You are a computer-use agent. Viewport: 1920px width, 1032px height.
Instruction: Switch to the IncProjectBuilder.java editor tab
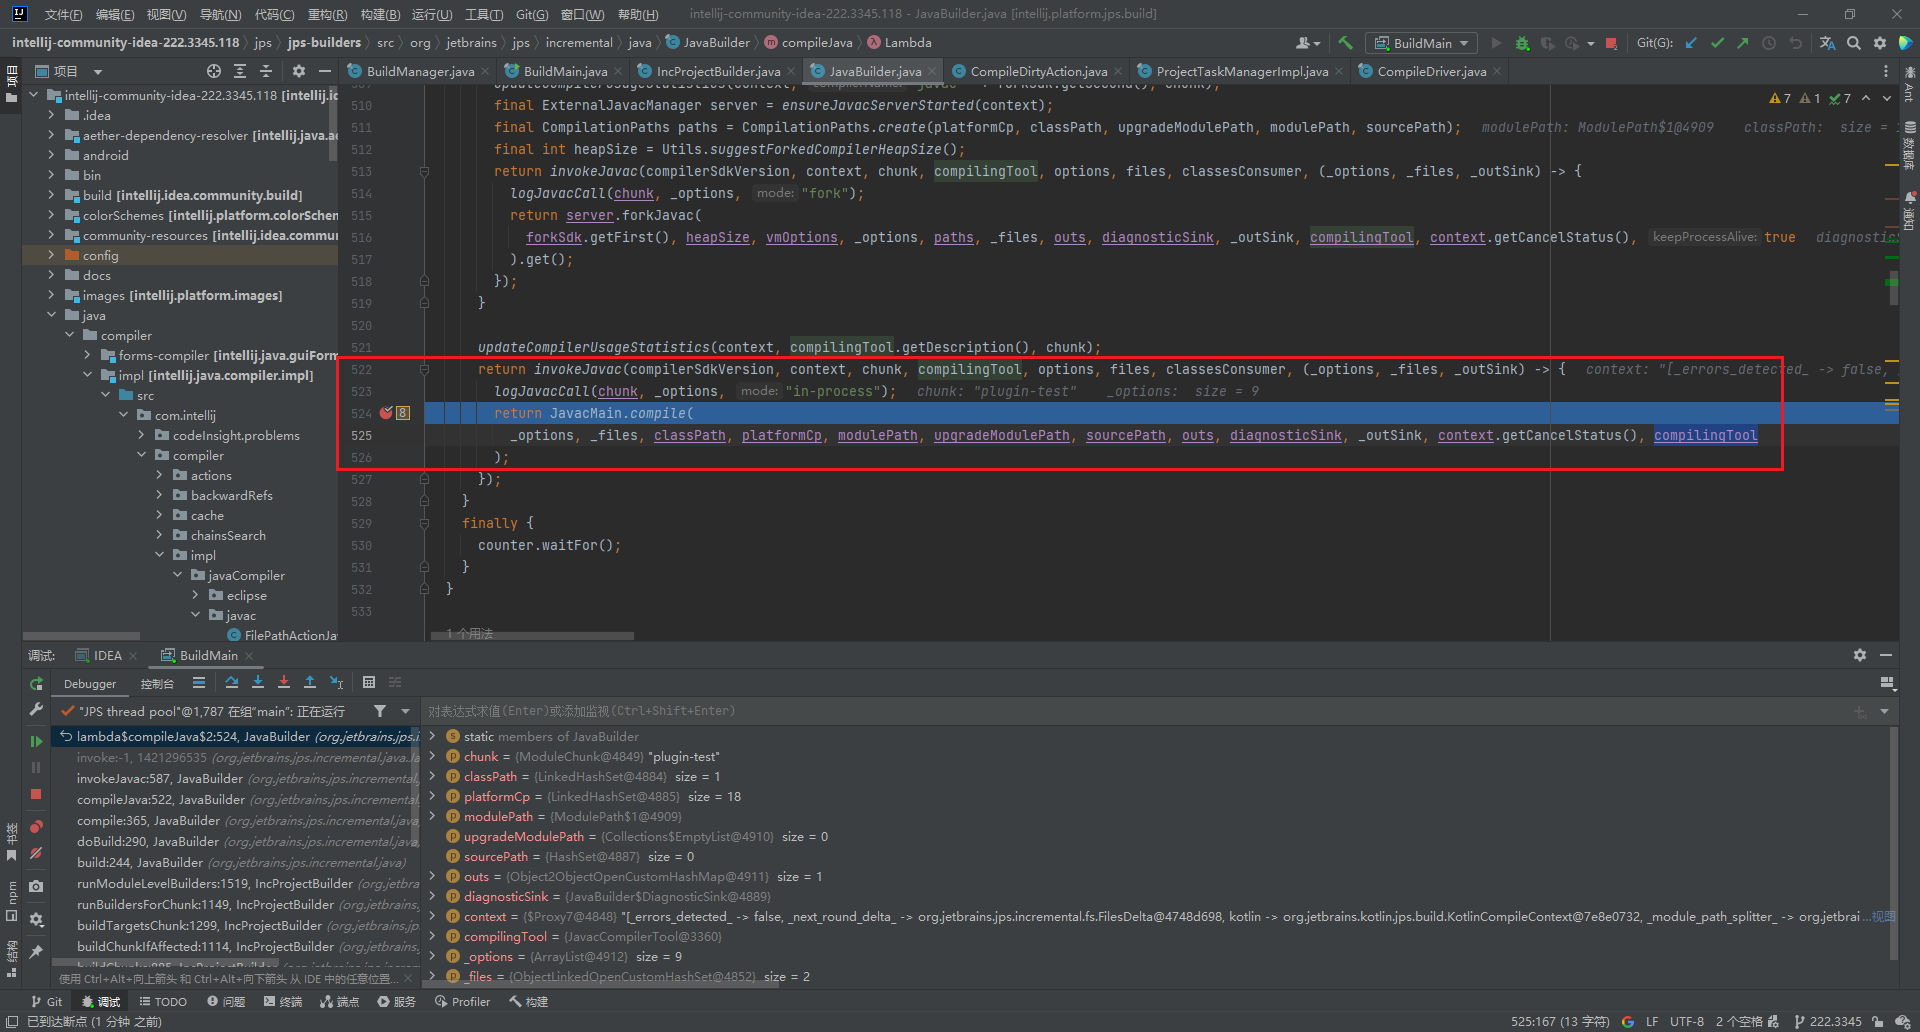pyautogui.click(x=717, y=71)
